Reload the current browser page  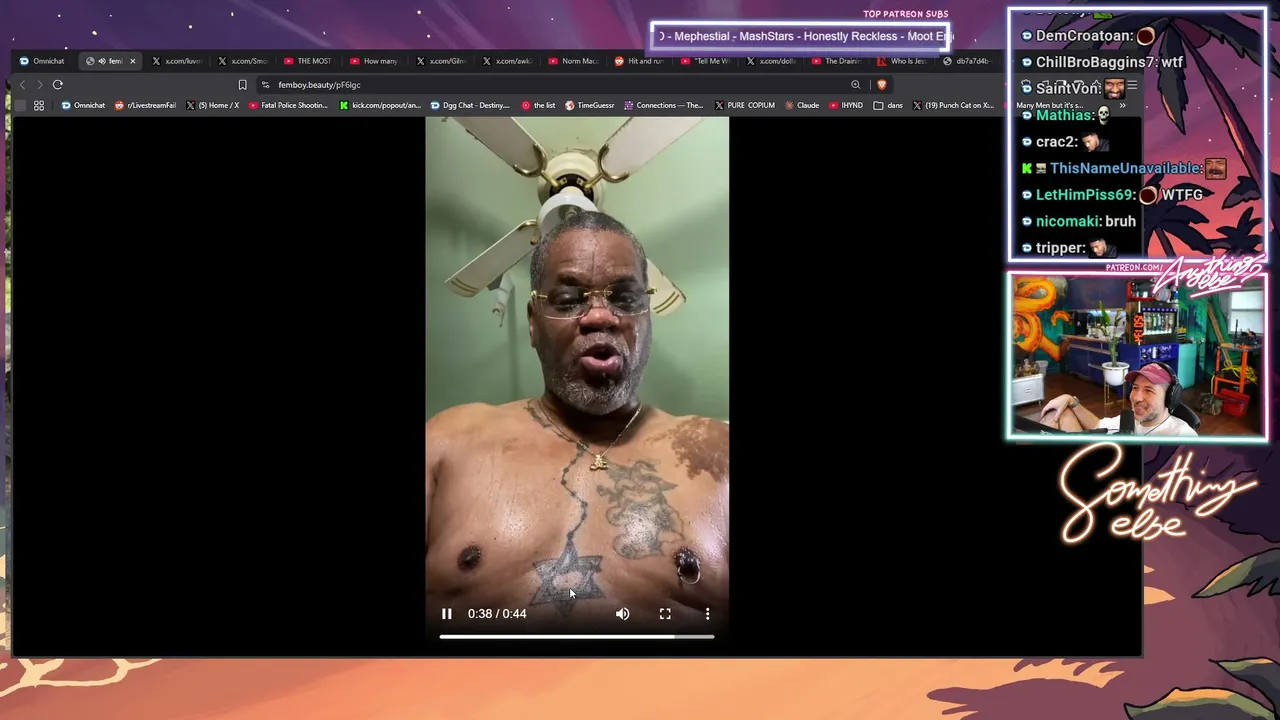coord(58,85)
